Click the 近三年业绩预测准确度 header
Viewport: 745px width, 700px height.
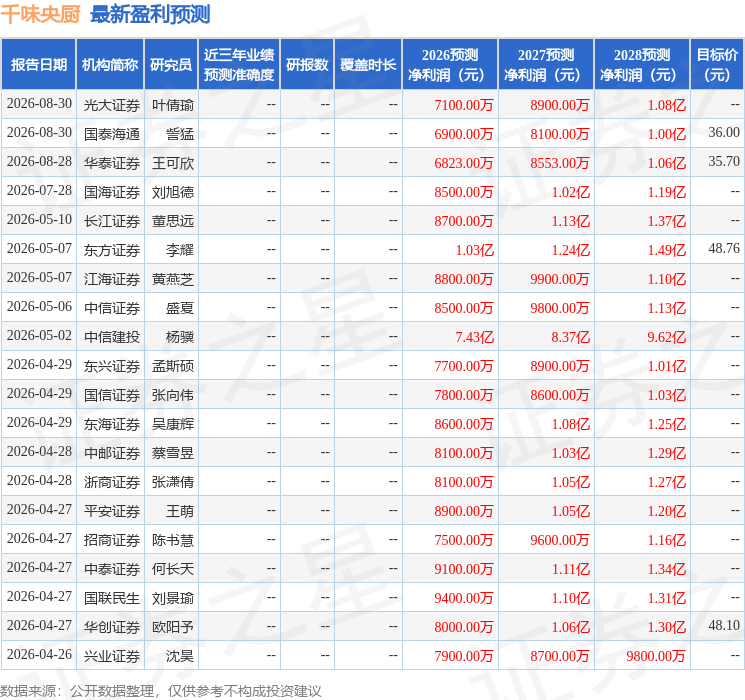tap(239, 65)
